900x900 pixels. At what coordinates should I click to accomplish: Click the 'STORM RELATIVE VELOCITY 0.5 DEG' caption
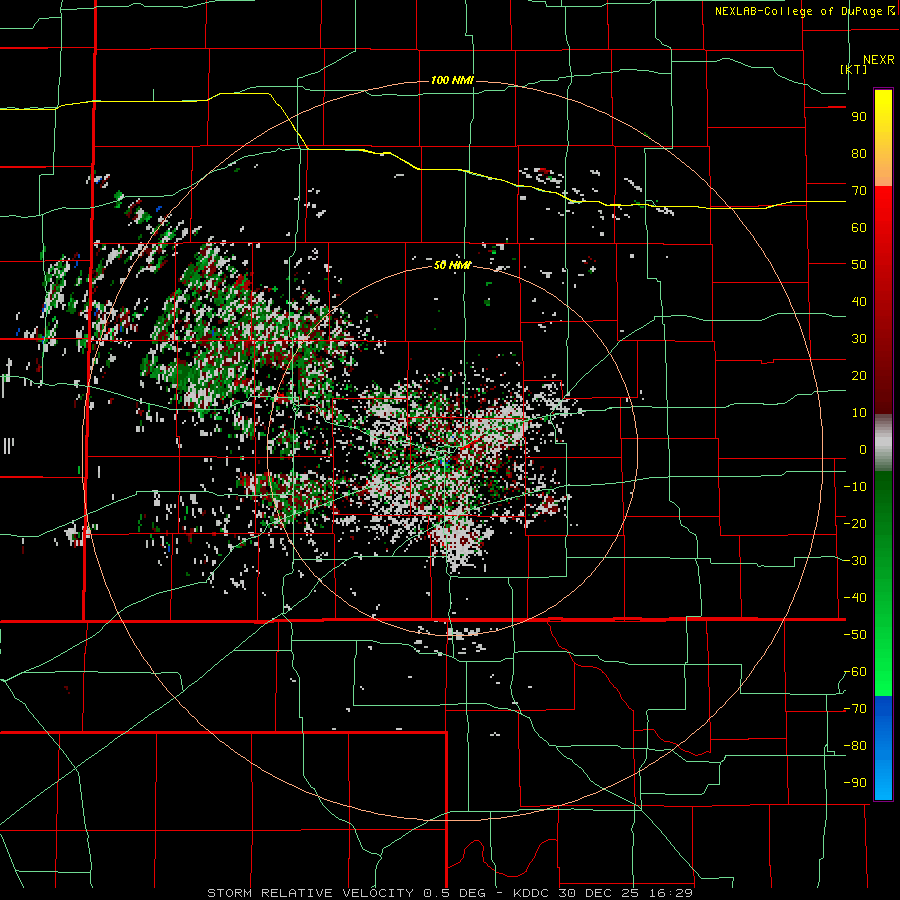point(346,893)
